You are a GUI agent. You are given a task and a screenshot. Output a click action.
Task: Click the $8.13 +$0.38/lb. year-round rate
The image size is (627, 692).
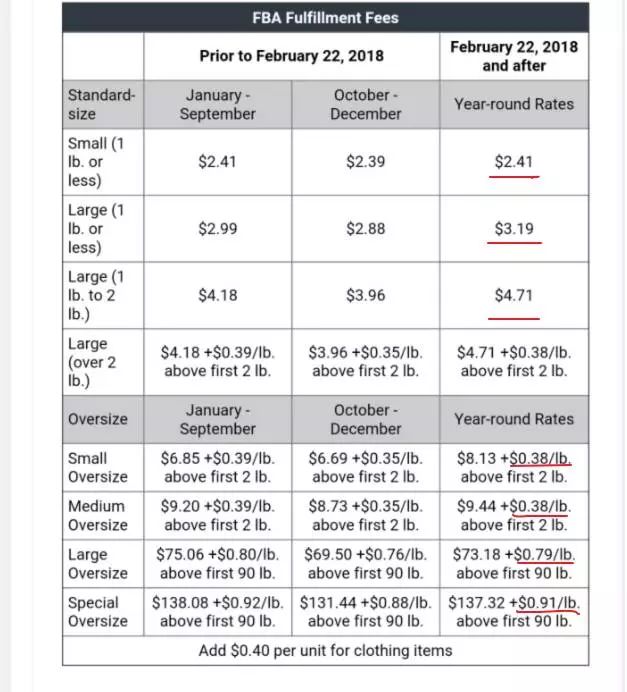pos(514,467)
